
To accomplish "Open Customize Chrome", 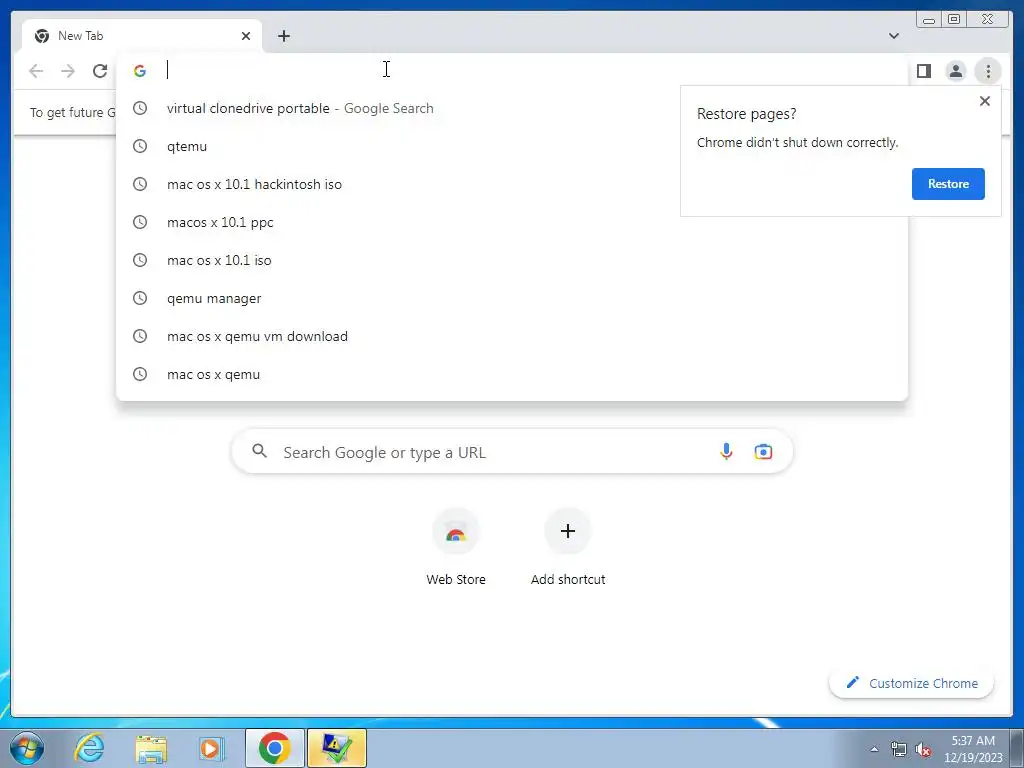I will [911, 683].
